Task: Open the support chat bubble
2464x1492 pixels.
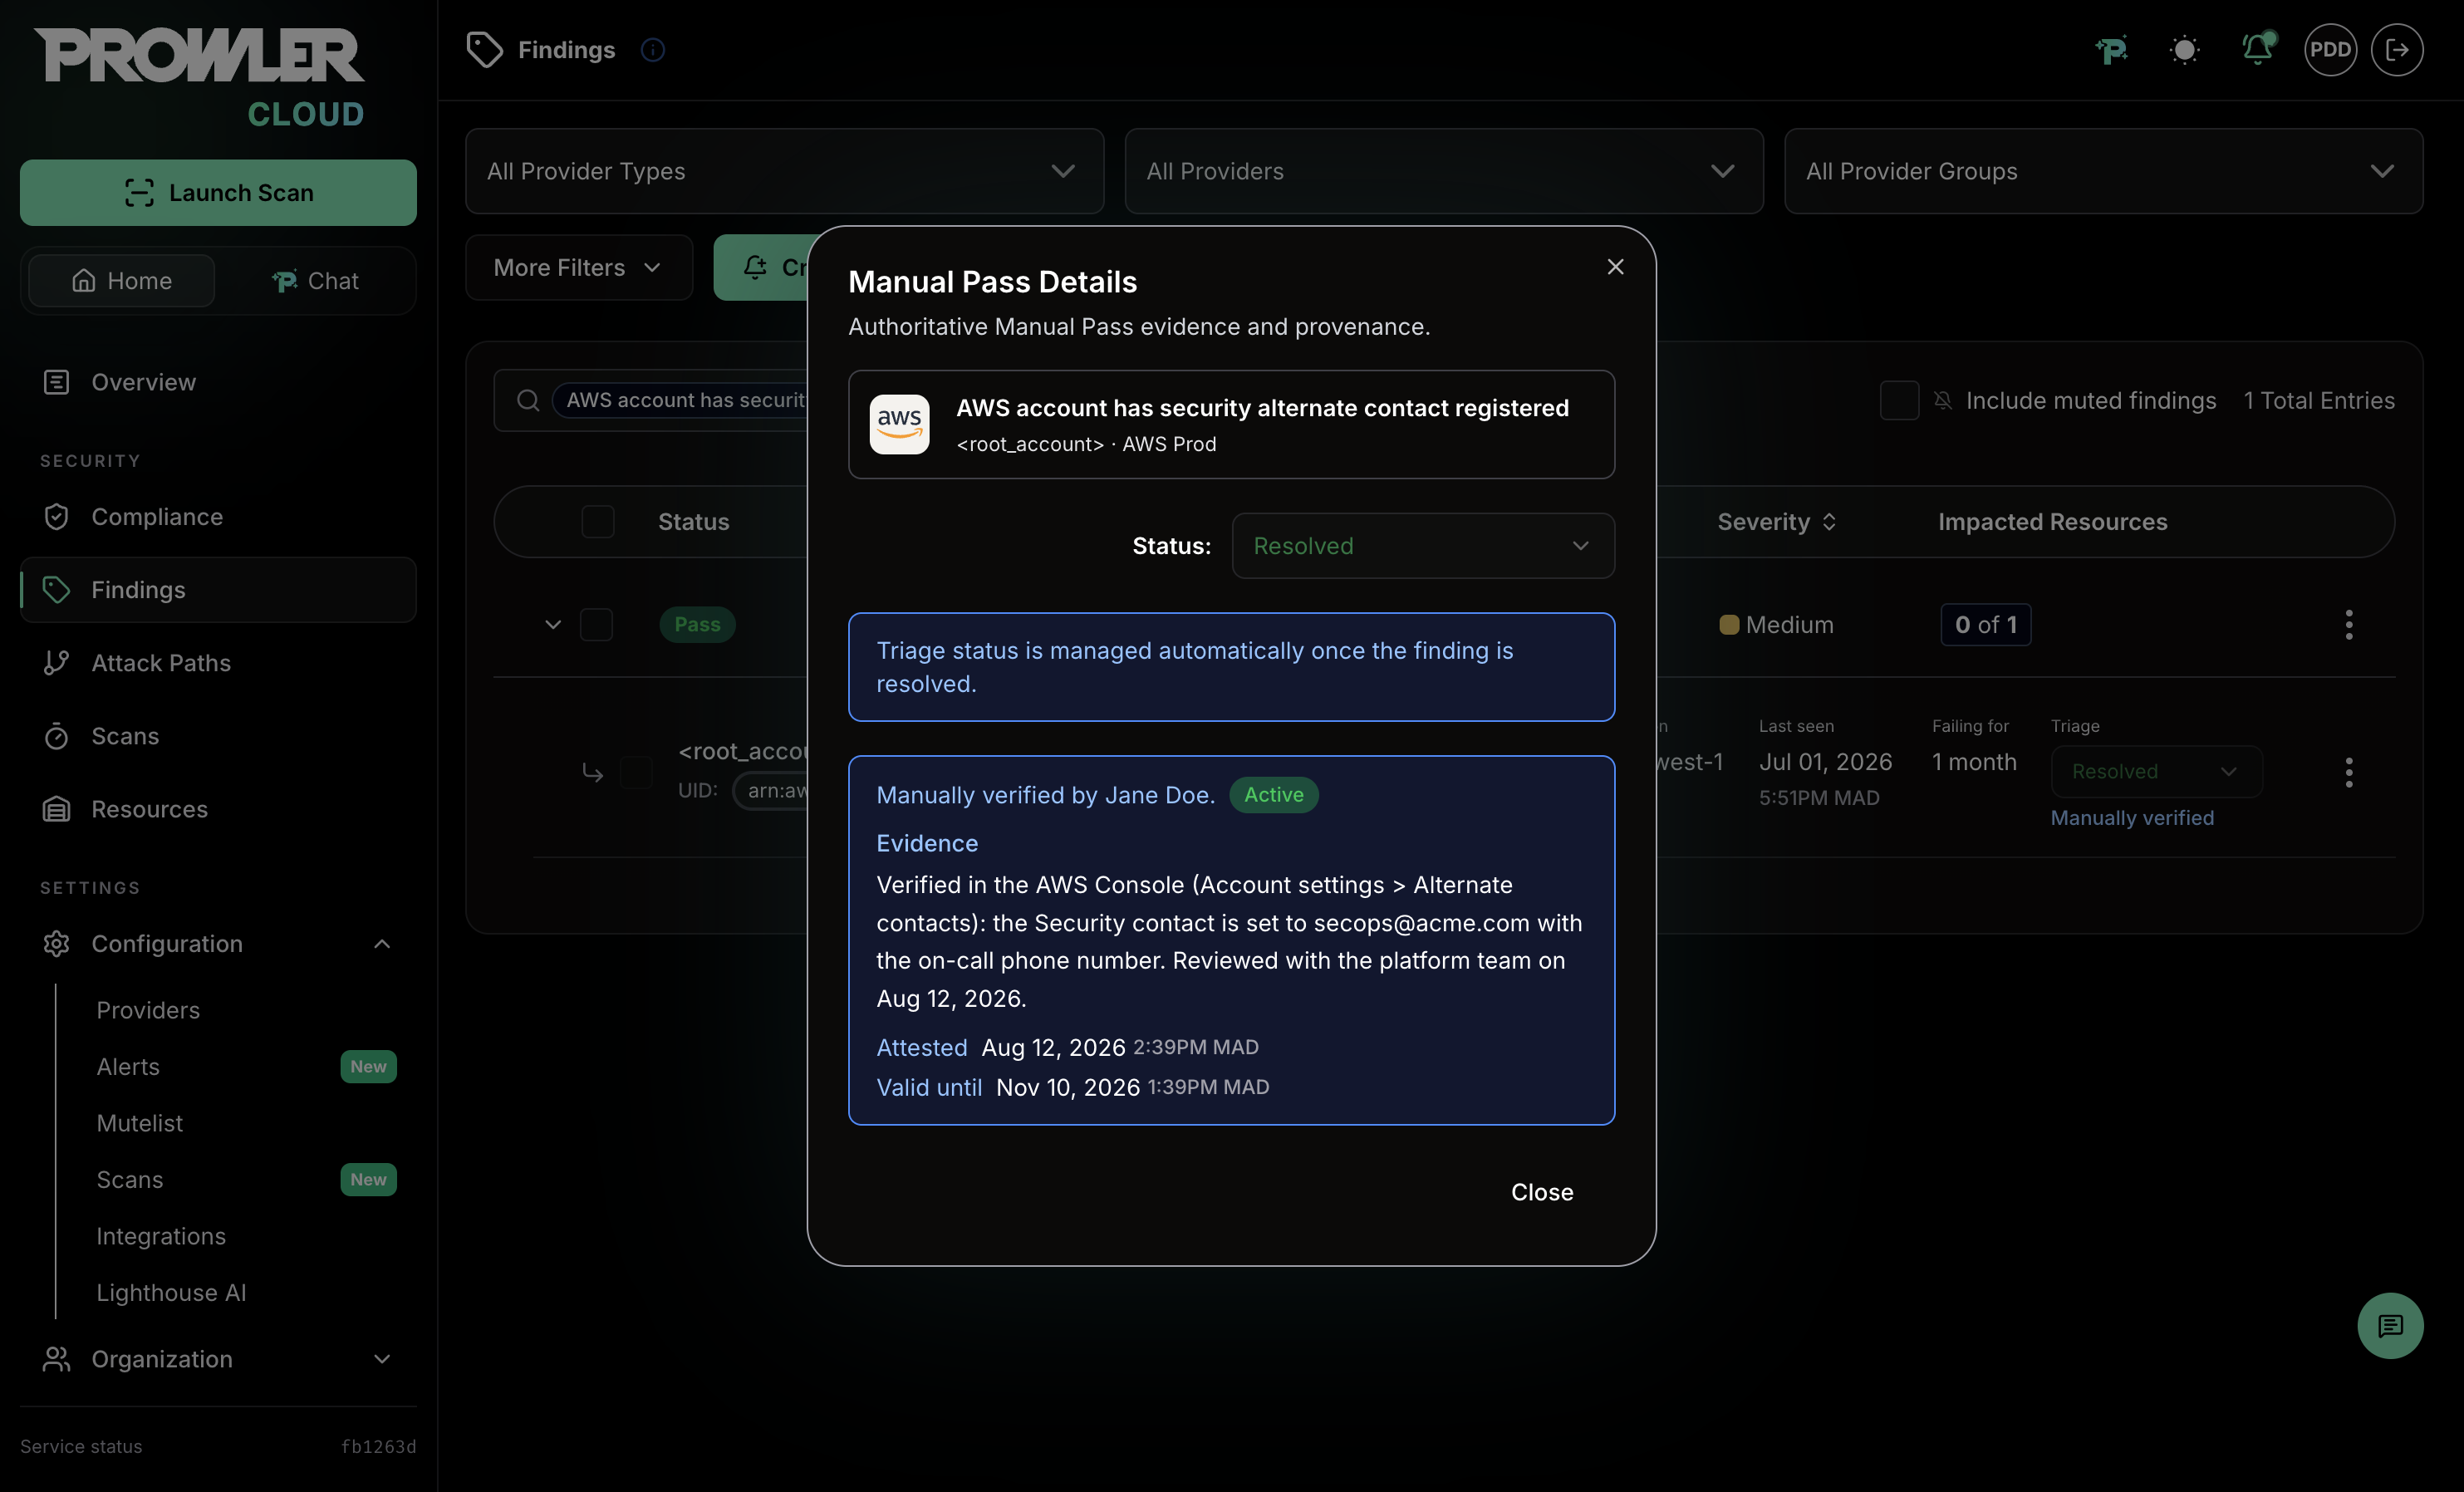Action: tap(2390, 1326)
